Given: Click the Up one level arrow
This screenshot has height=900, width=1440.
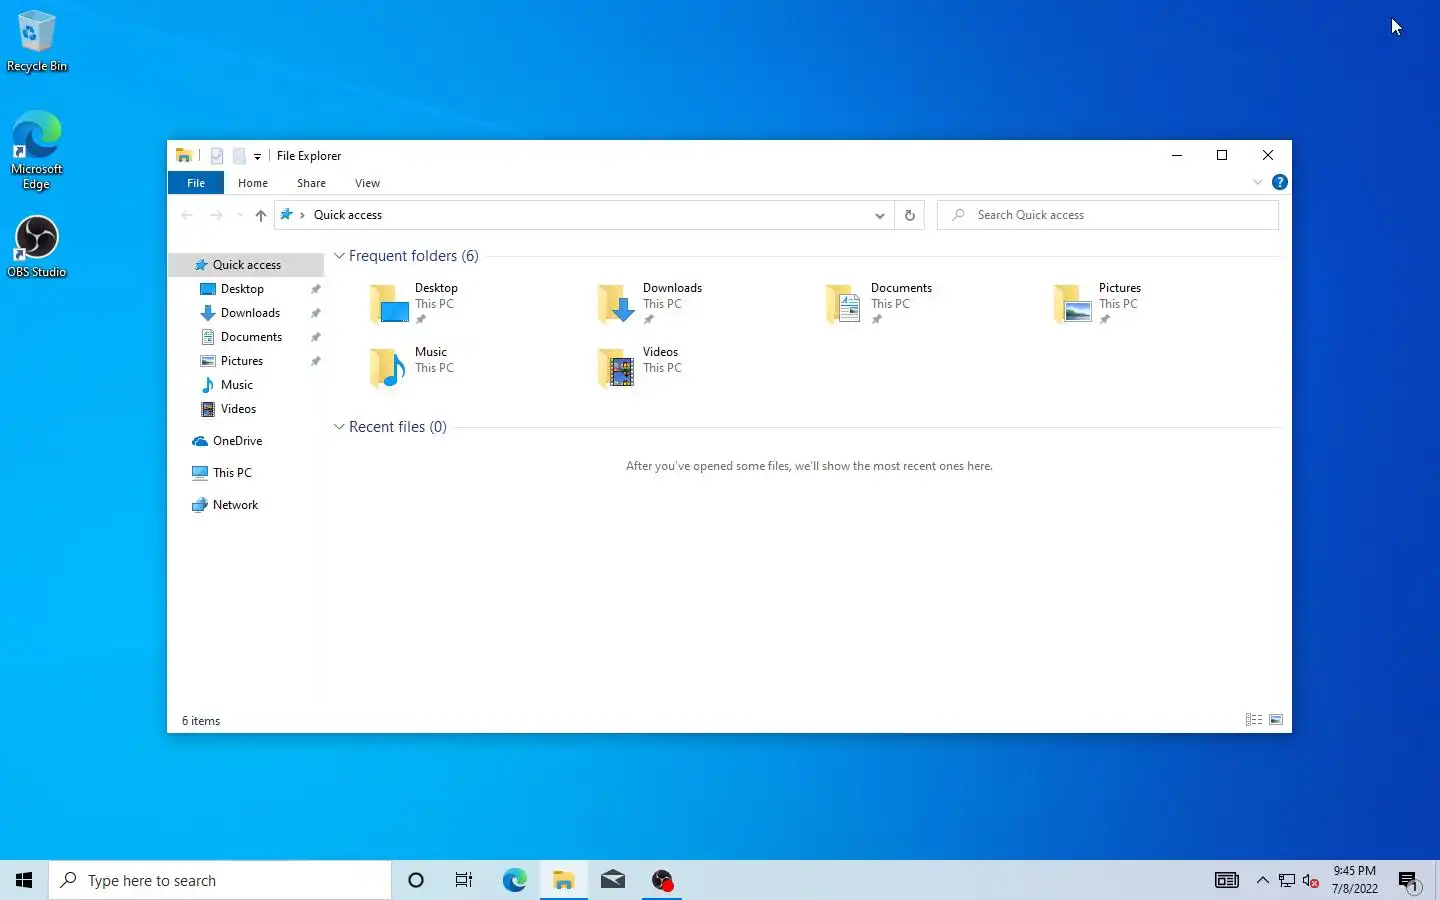Looking at the screenshot, I should pos(261,215).
